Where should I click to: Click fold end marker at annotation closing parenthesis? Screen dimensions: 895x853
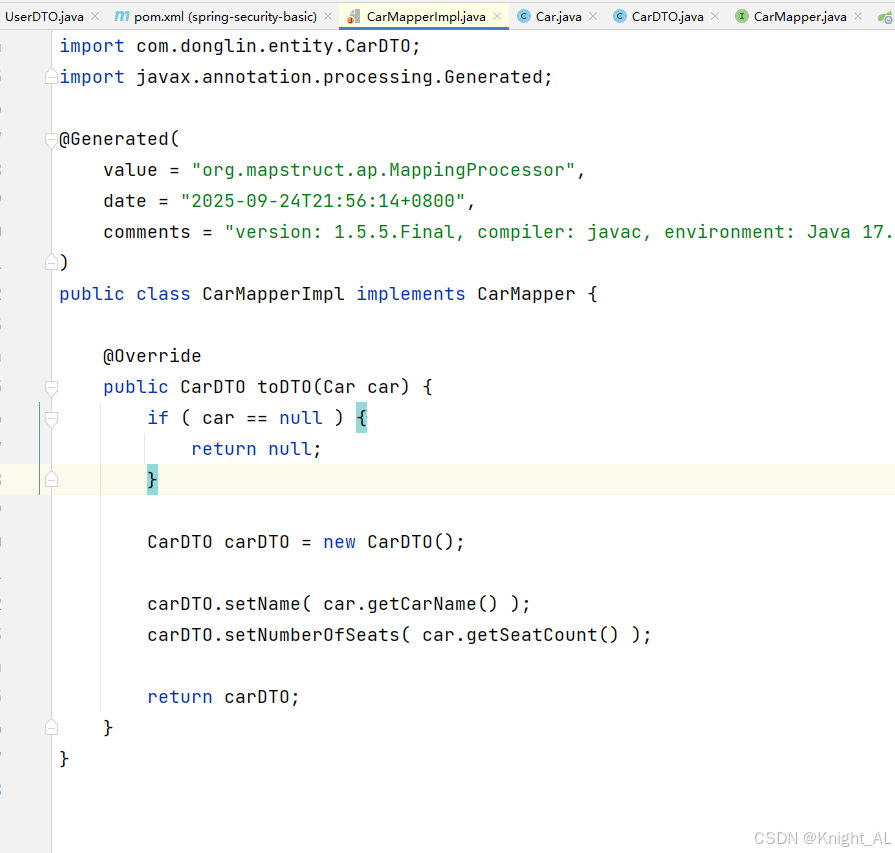pos(51,263)
